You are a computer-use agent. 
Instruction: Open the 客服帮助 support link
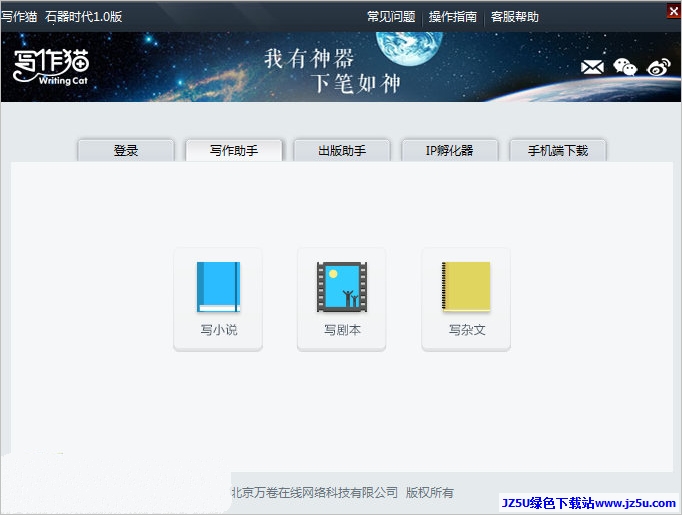pos(515,17)
